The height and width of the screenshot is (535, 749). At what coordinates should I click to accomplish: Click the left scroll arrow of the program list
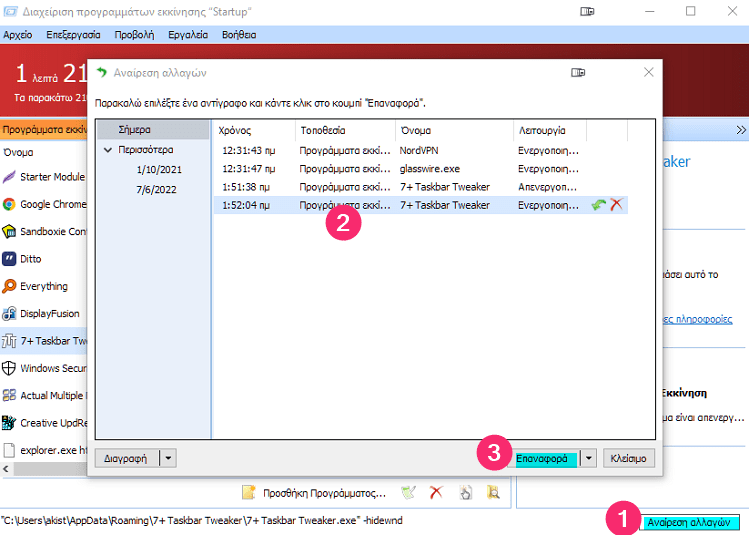[x=6, y=469]
